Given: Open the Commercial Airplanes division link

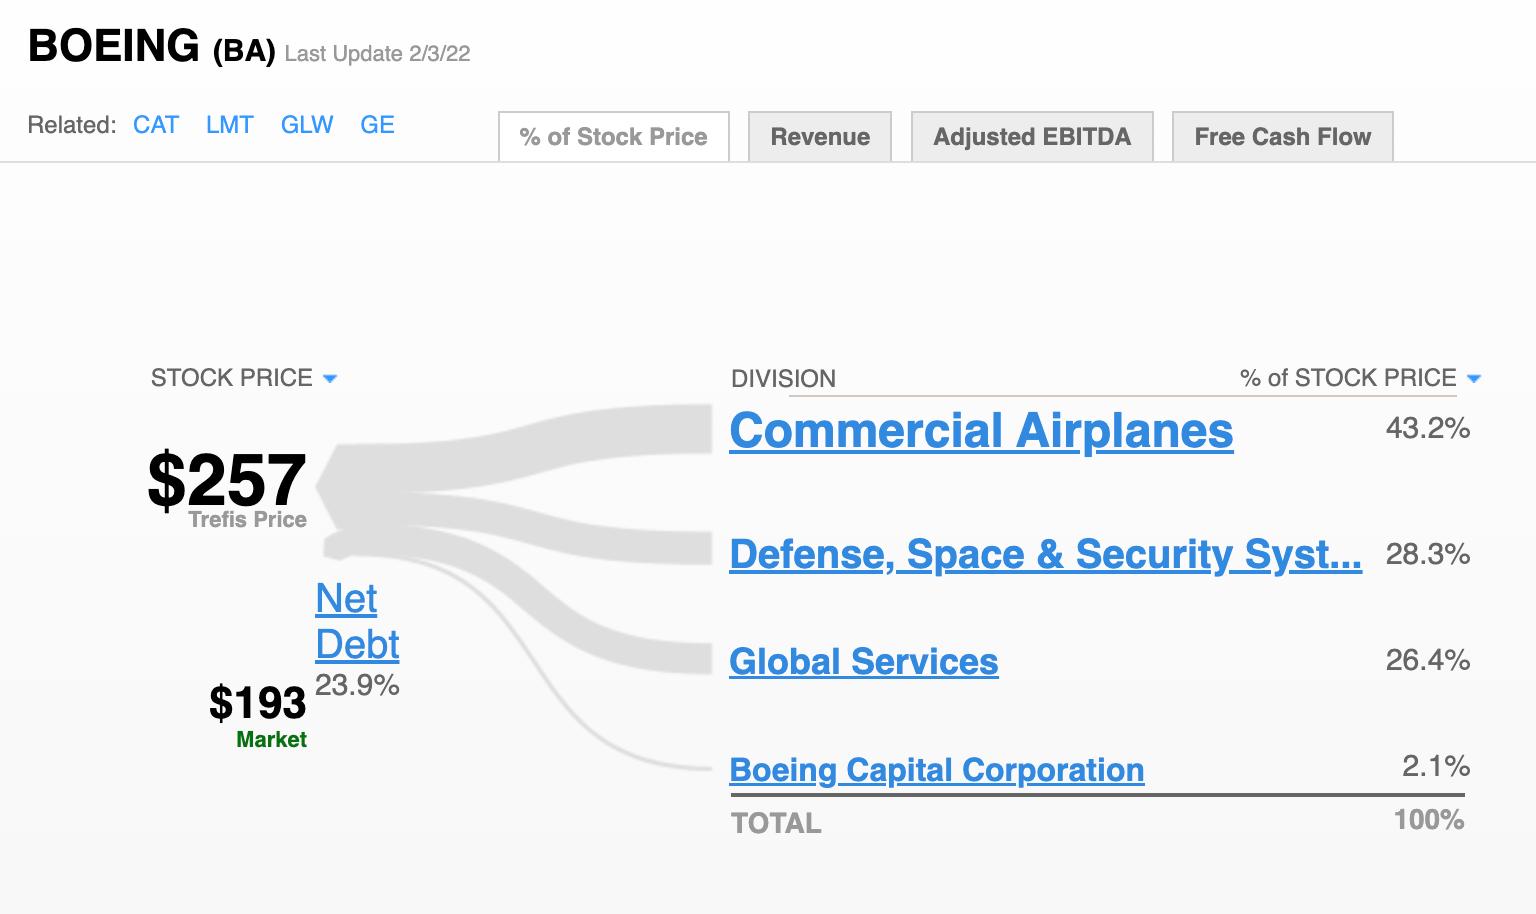Looking at the screenshot, I should tap(981, 432).
